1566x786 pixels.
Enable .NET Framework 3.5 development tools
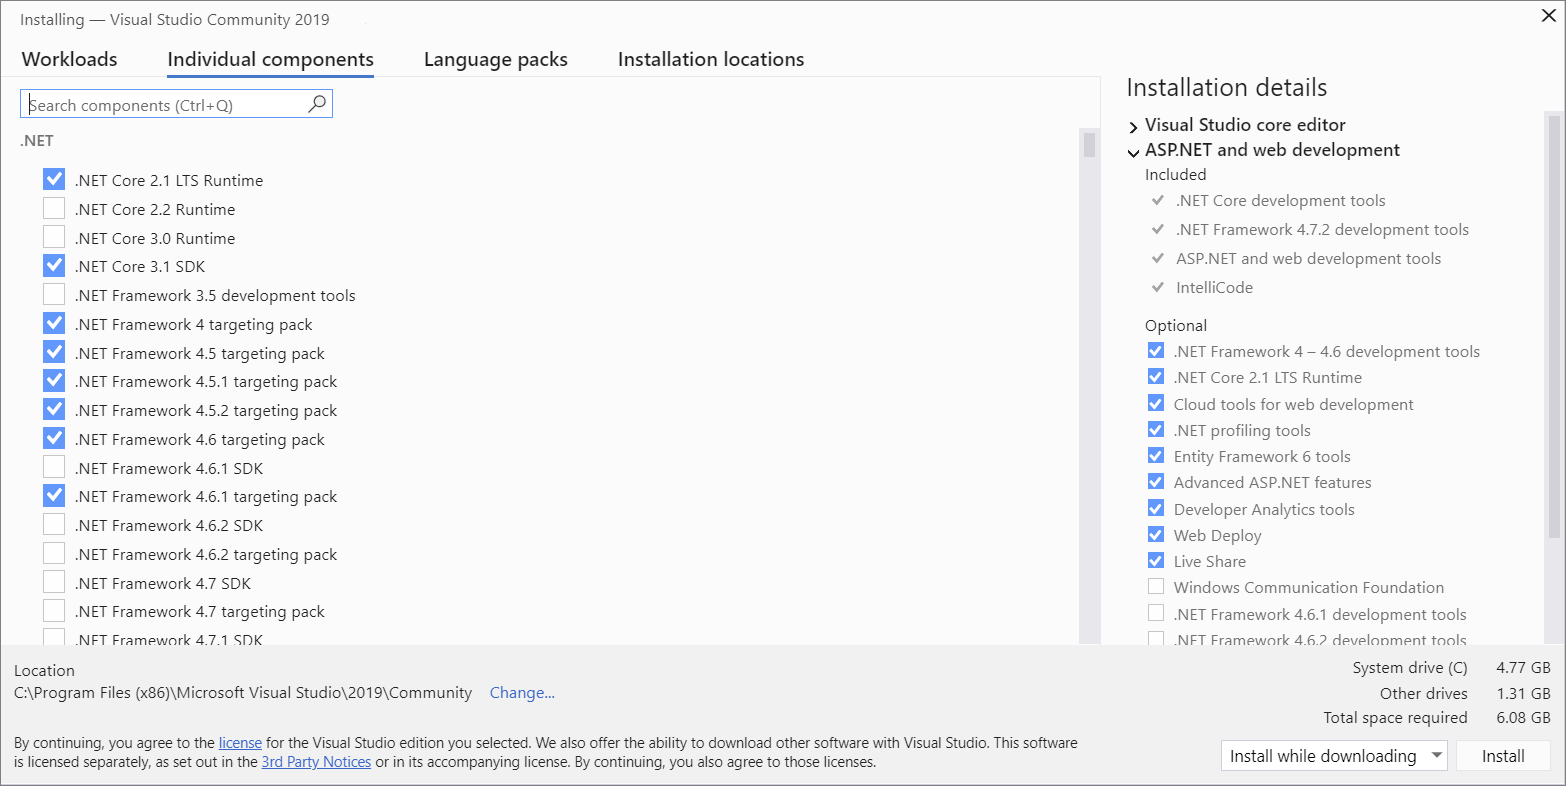click(x=54, y=294)
